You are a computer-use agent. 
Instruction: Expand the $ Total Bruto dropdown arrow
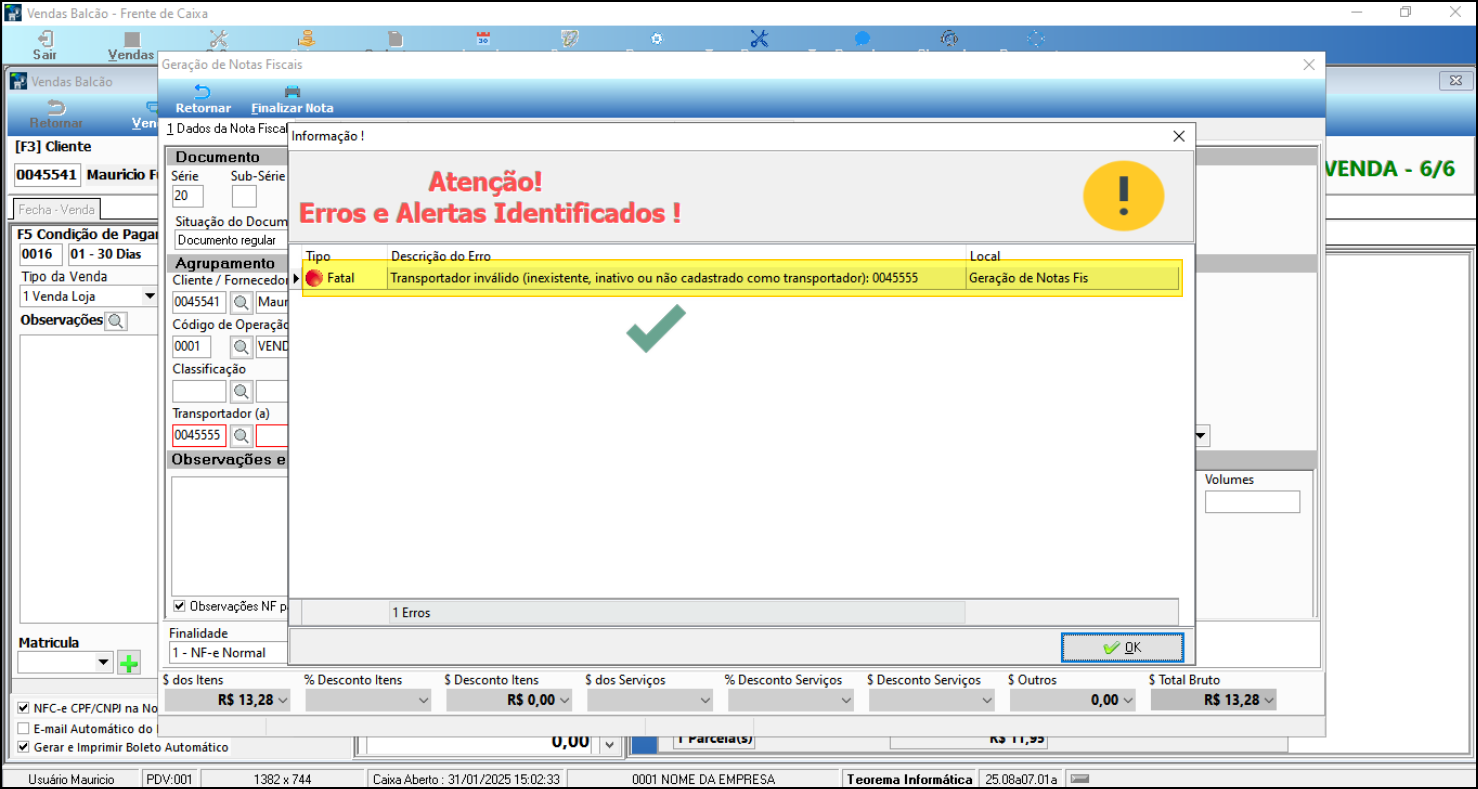pyautogui.click(x=1269, y=700)
